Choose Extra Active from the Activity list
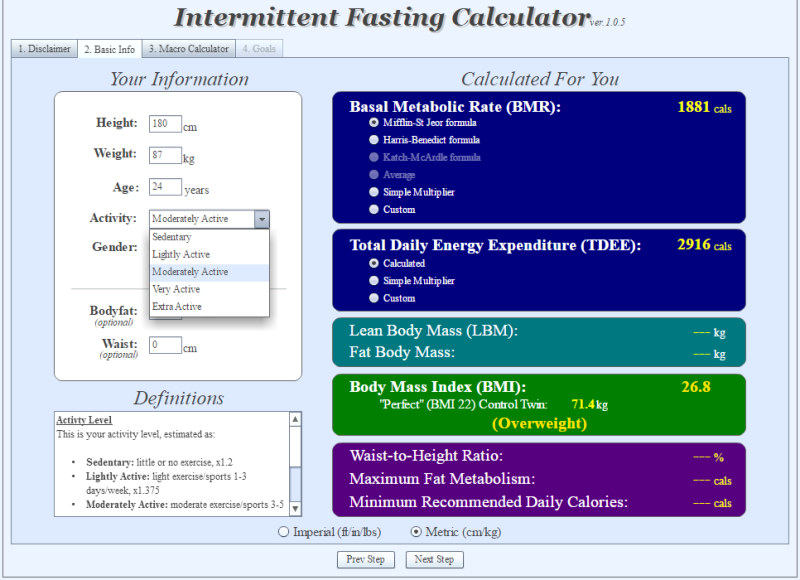 [x=209, y=307]
